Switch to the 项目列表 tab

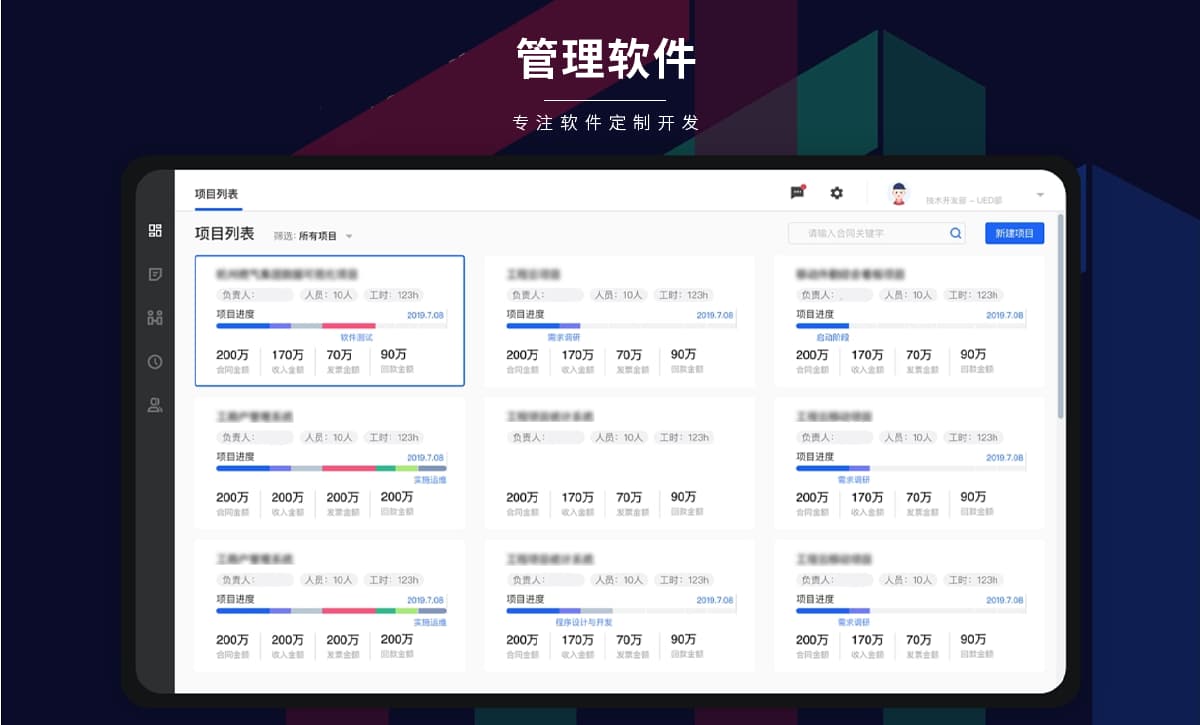216,192
